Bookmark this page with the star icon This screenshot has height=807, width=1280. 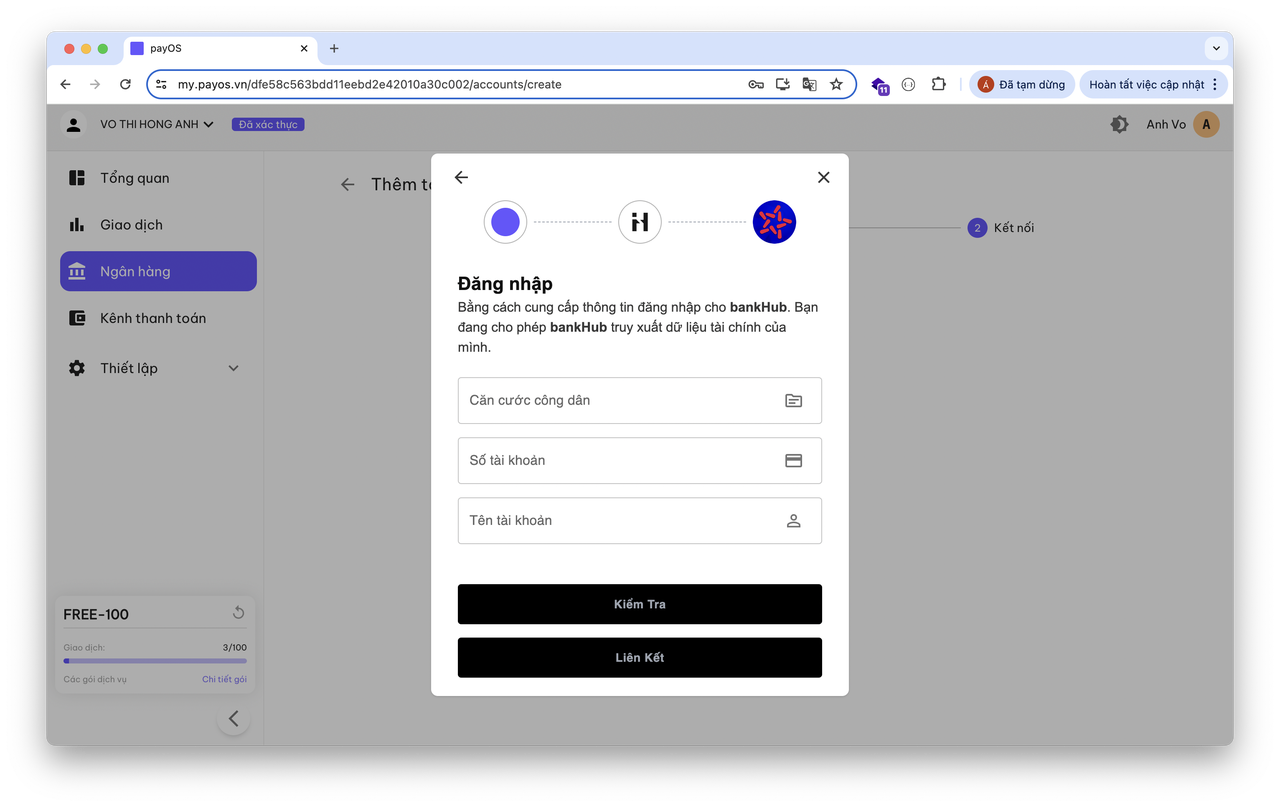836,85
